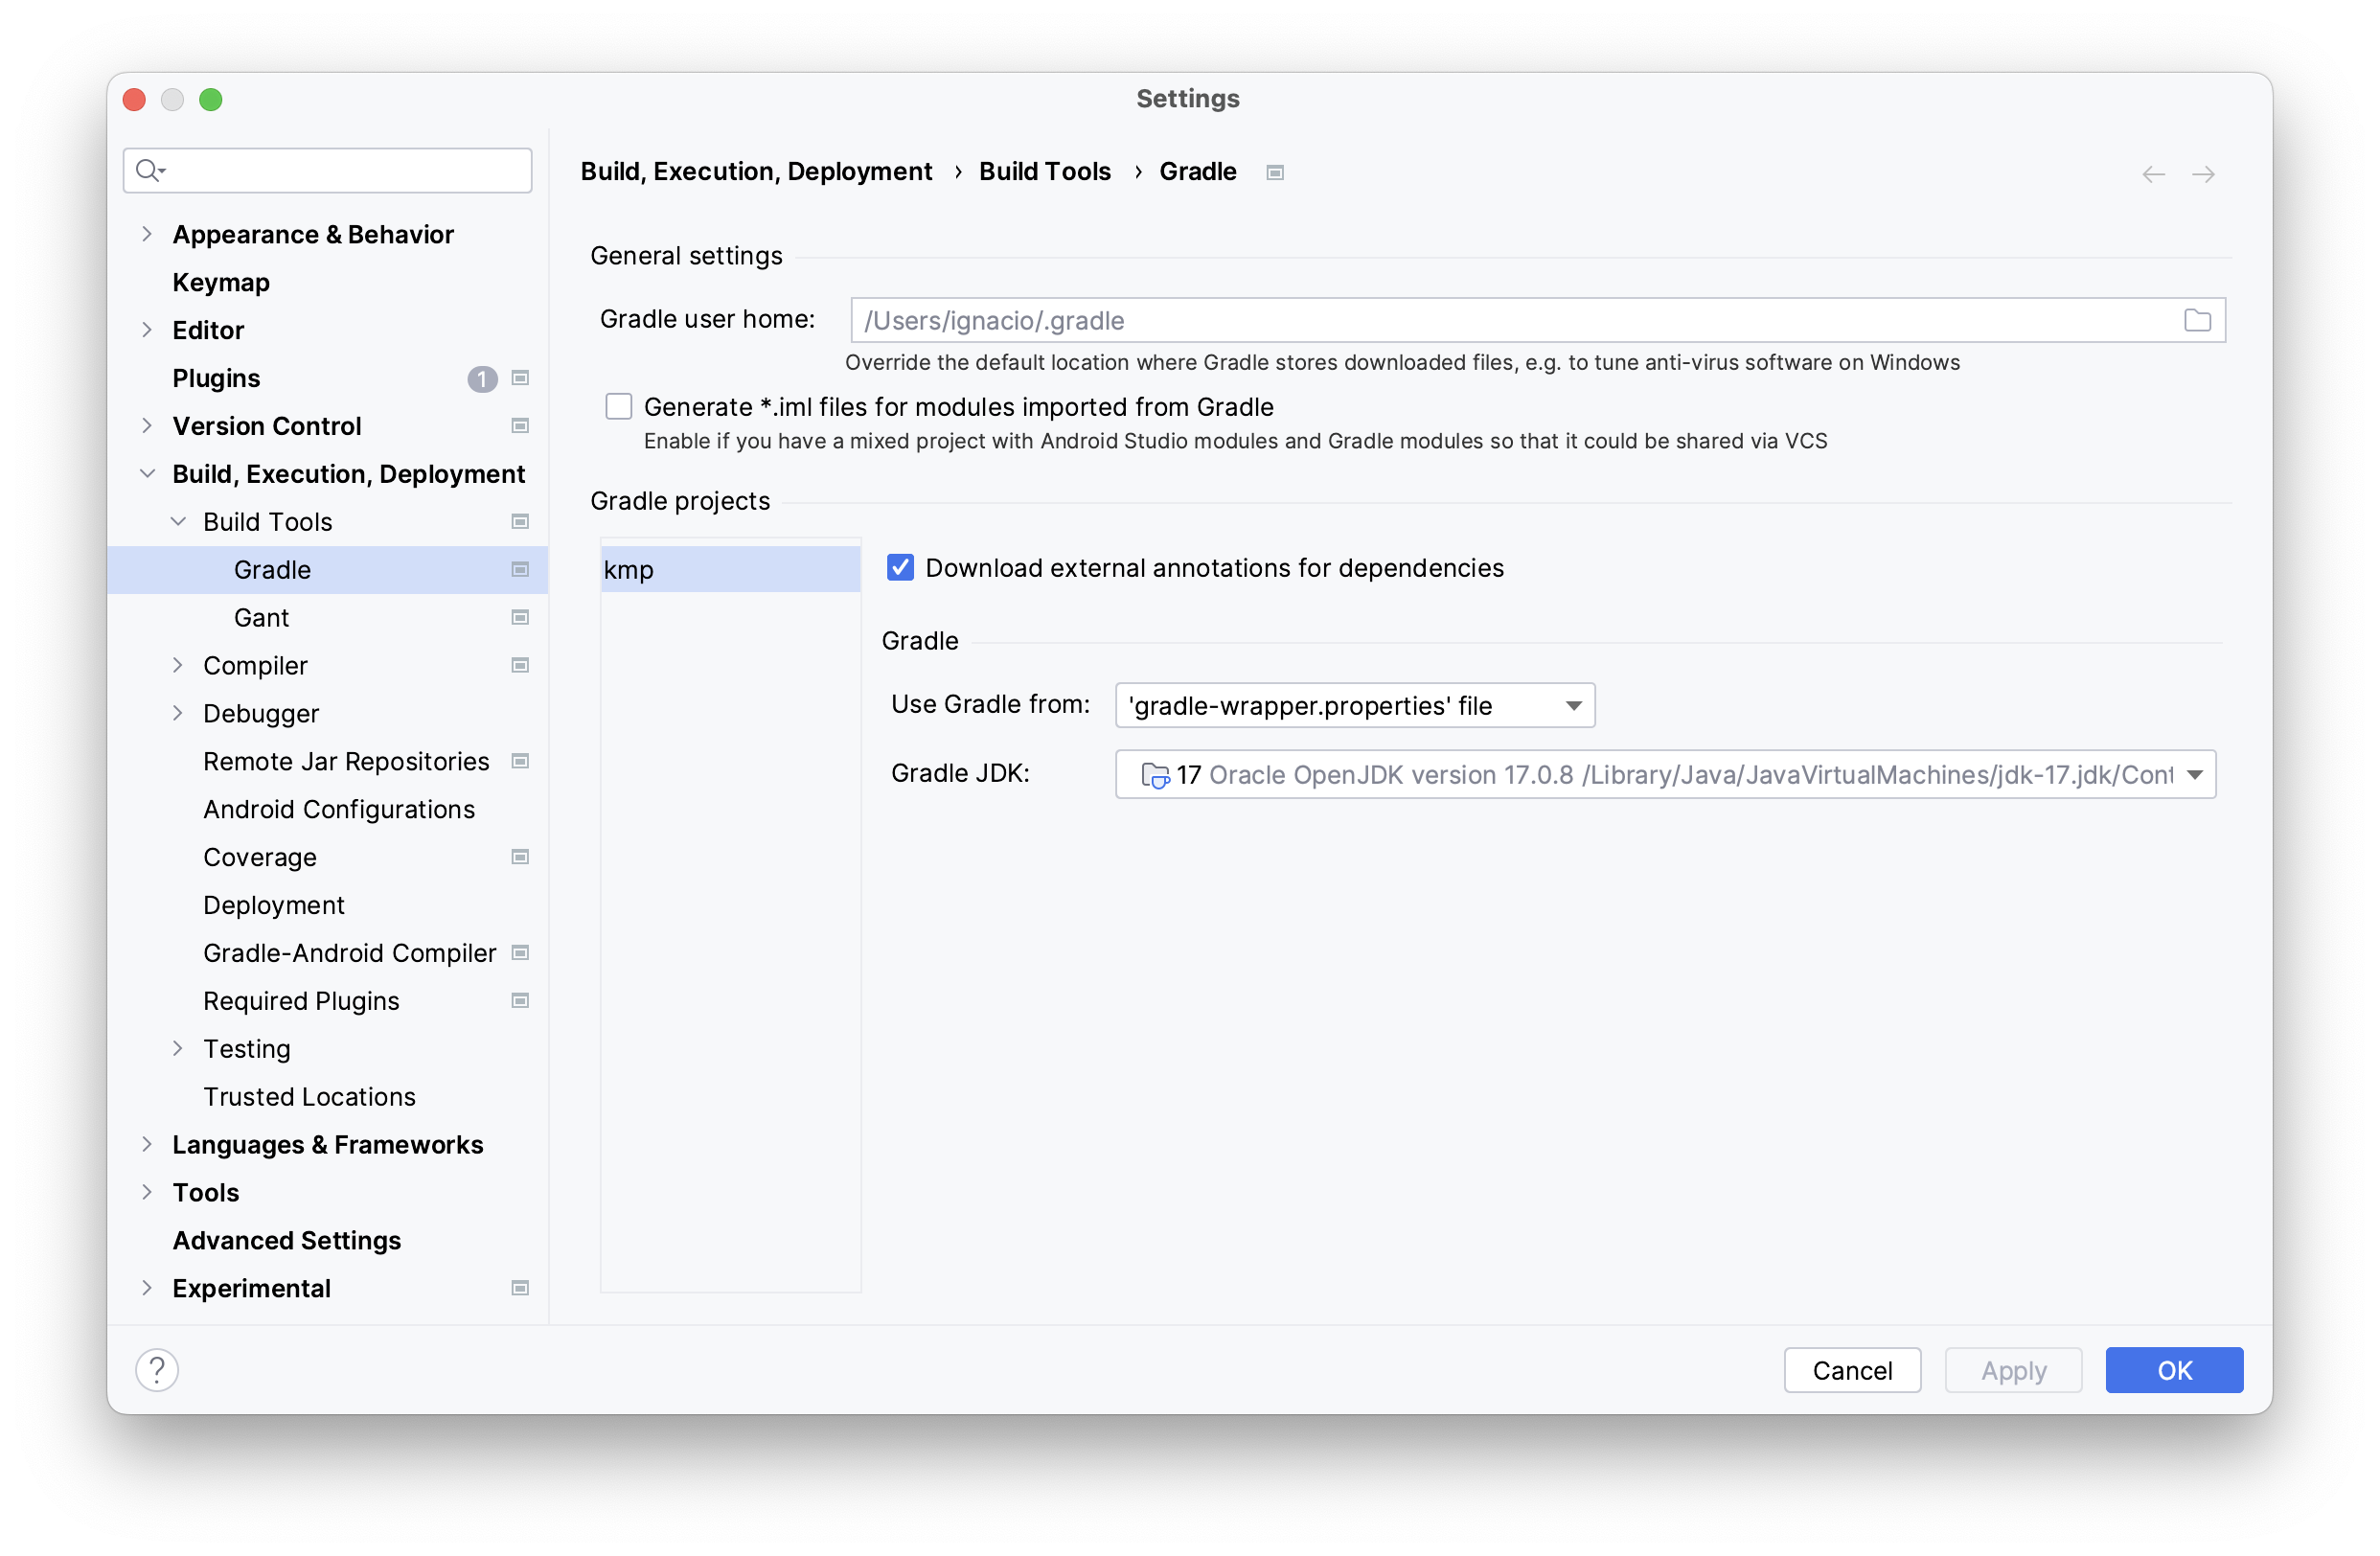
Task: Click the page icon next to Gradle breadcrumb
Action: [1274, 172]
